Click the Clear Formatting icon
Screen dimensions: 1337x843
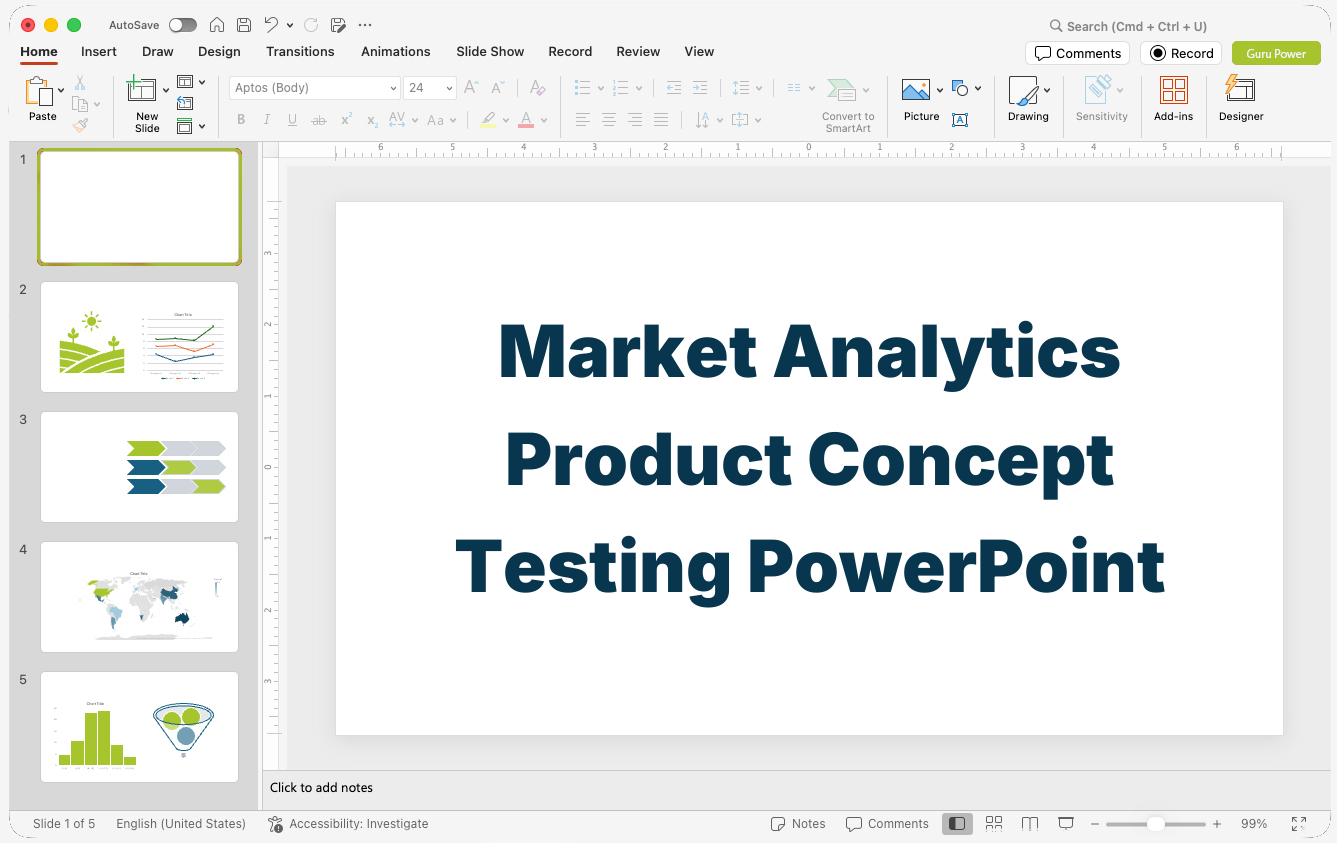coord(537,88)
